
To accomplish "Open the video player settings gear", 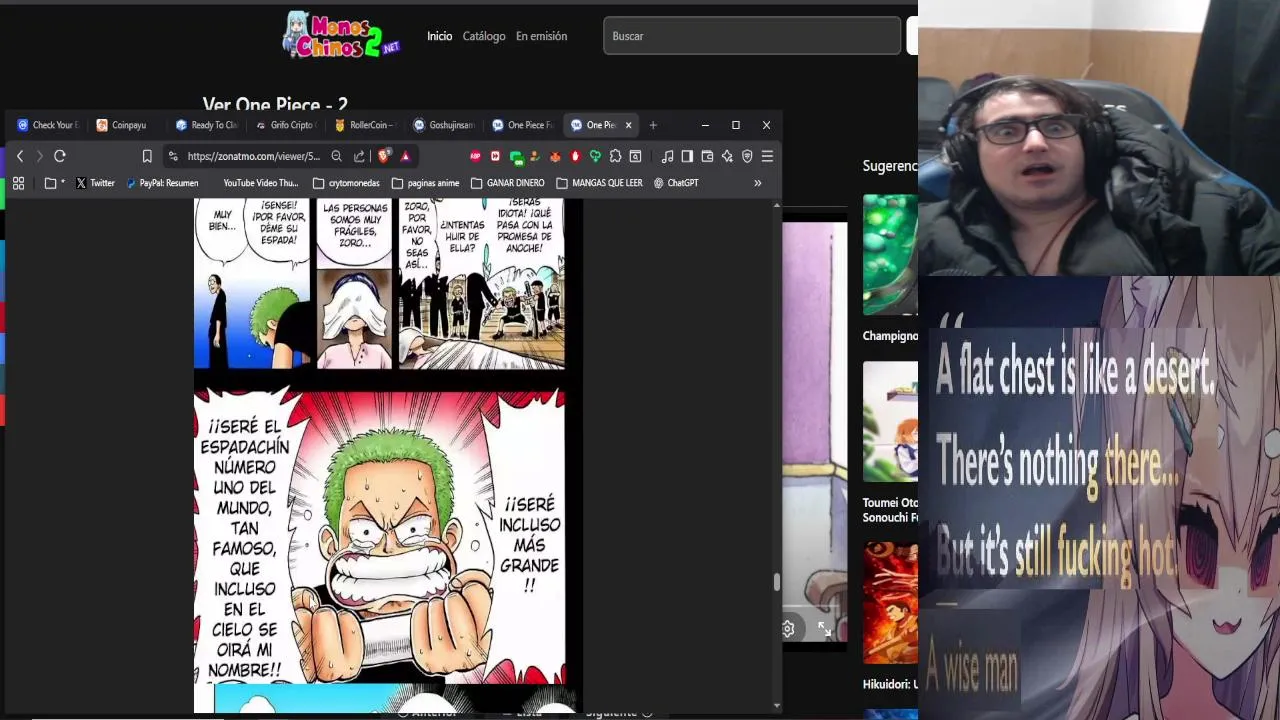I will click(788, 628).
